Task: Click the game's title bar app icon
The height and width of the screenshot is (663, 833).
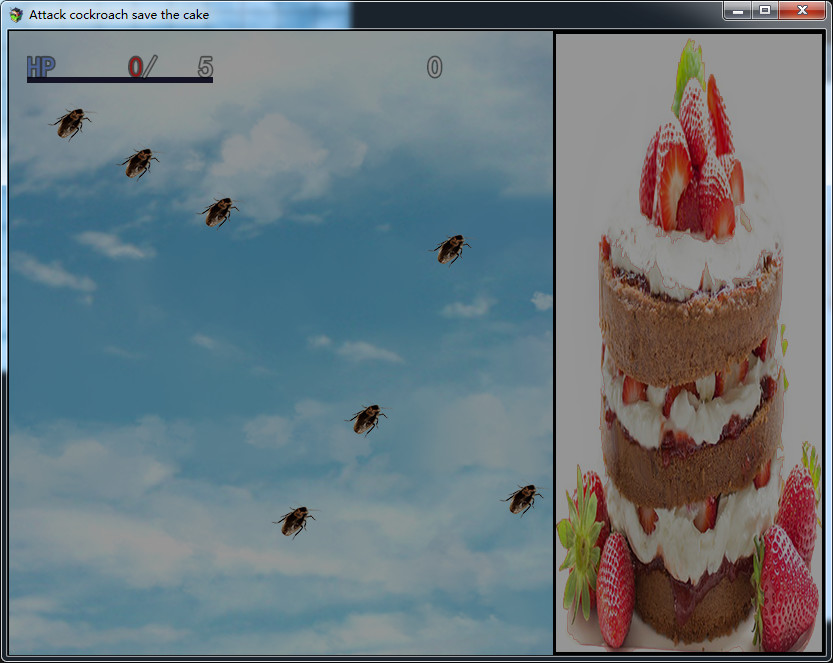Action: pyautogui.click(x=16, y=15)
